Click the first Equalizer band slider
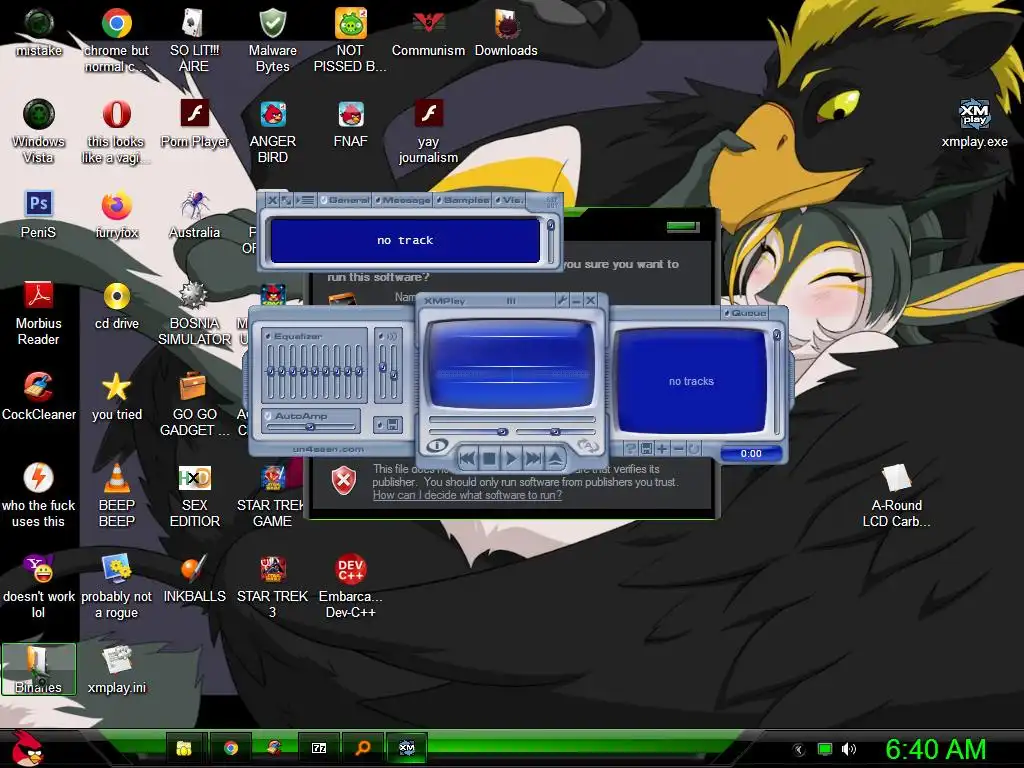 click(x=270, y=371)
